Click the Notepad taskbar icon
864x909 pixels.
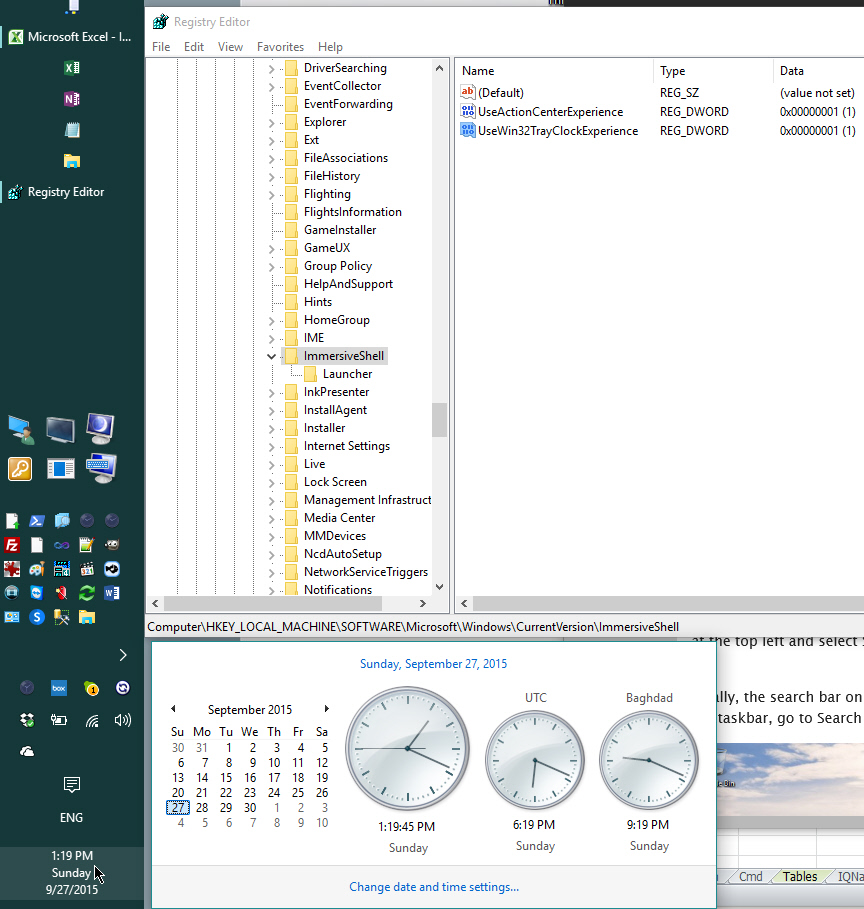71,130
